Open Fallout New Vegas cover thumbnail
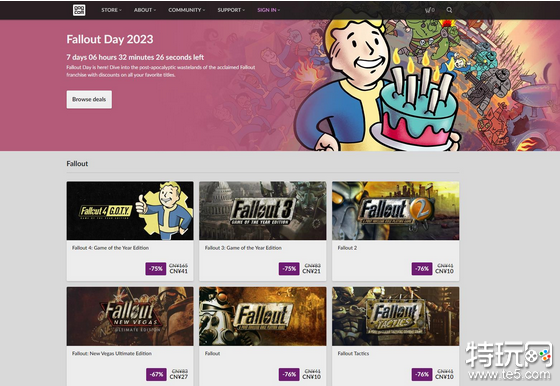This screenshot has width=560, height=386. (130, 316)
